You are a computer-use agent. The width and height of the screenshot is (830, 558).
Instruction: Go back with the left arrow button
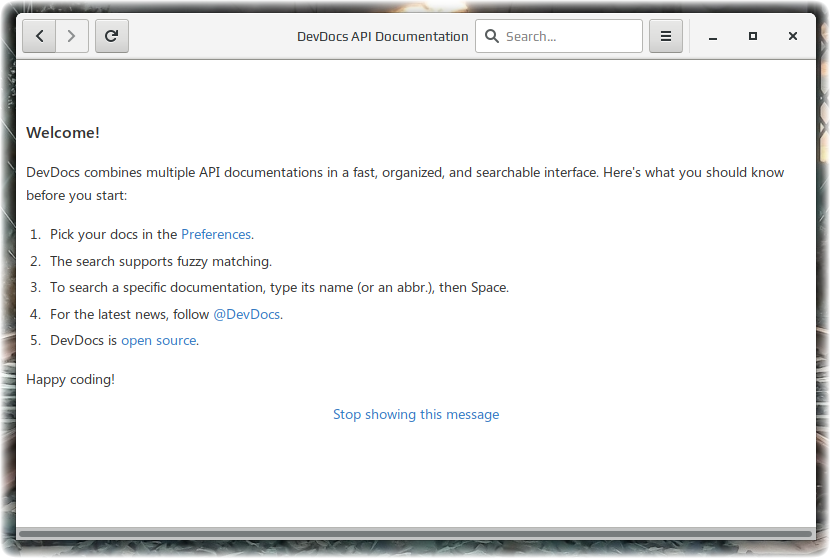pos(39,36)
